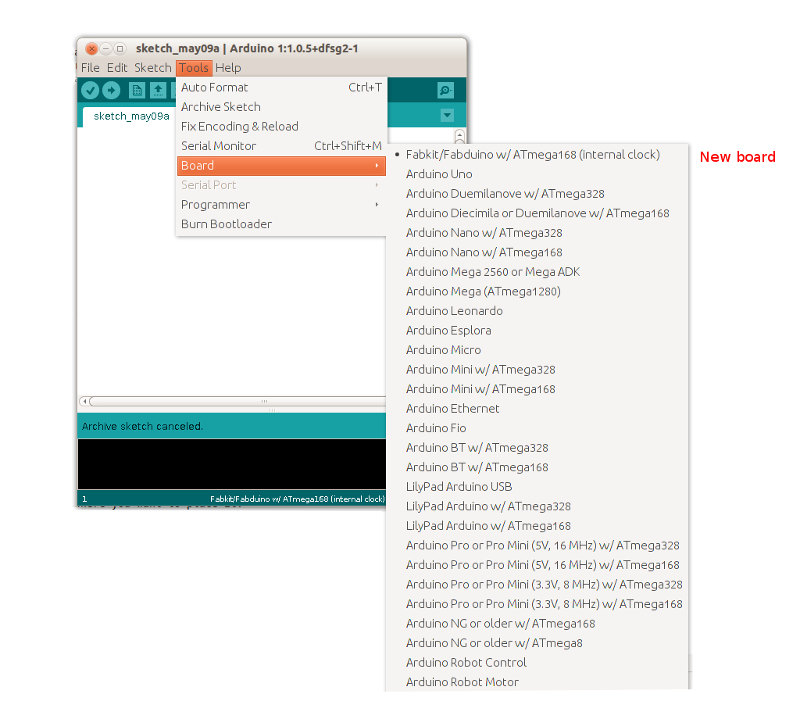Select Pro Mini 5V 16 MHz ATmega328

[537, 545]
